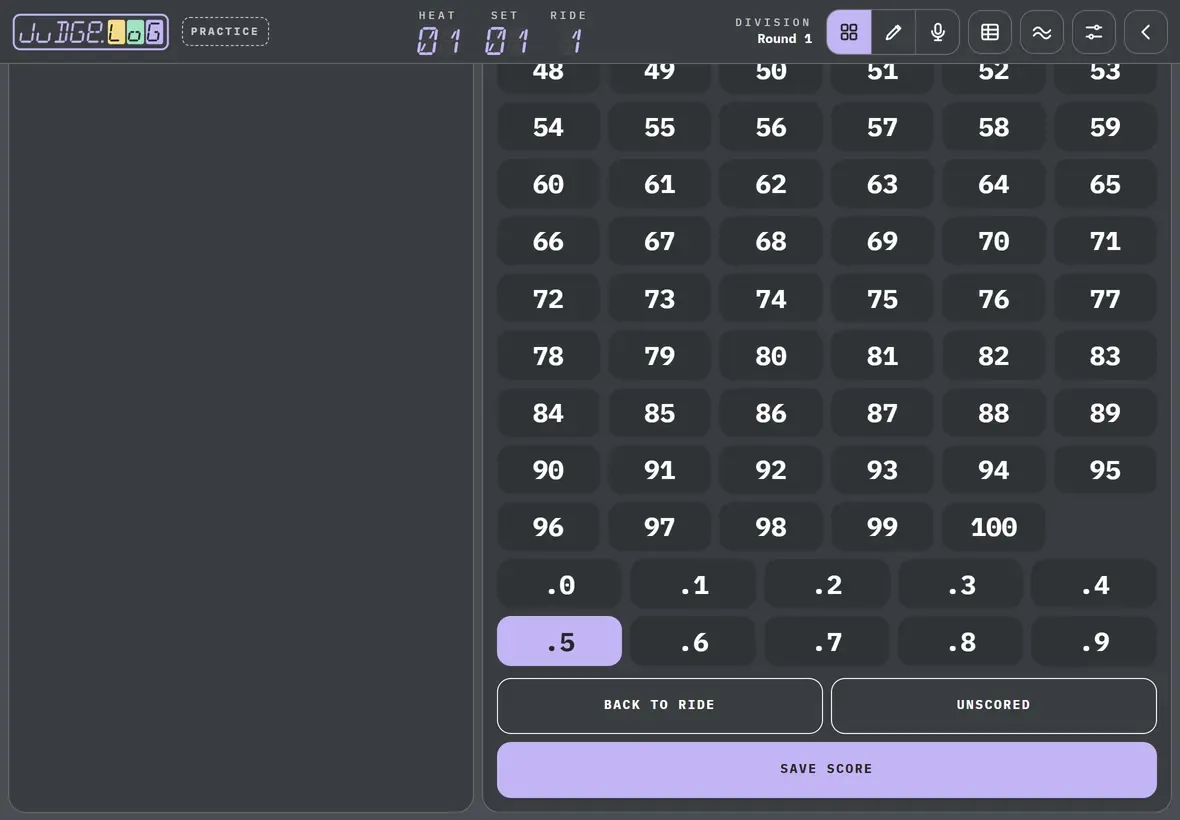The height and width of the screenshot is (820, 1180).
Task: Click the JudgeLog logo
Action: [91, 32]
